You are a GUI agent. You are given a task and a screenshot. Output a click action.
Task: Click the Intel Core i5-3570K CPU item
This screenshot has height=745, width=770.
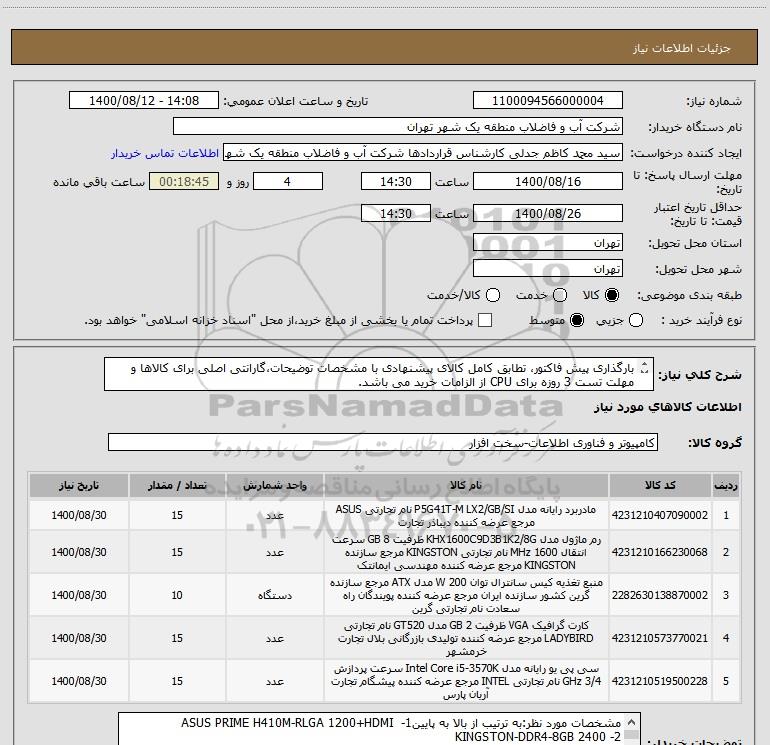pyautogui.click(x=466, y=681)
